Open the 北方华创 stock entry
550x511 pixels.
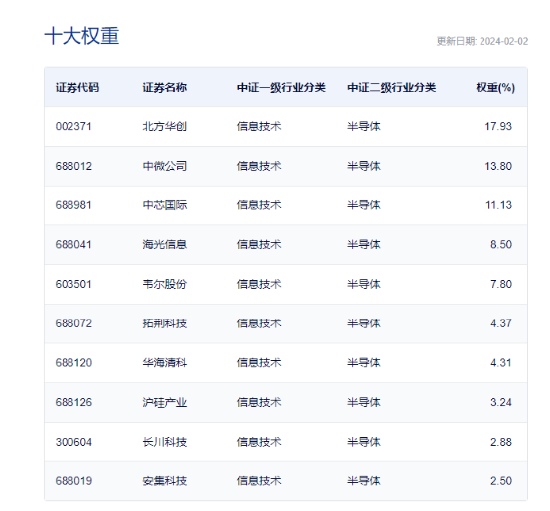click(x=165, y=126)
